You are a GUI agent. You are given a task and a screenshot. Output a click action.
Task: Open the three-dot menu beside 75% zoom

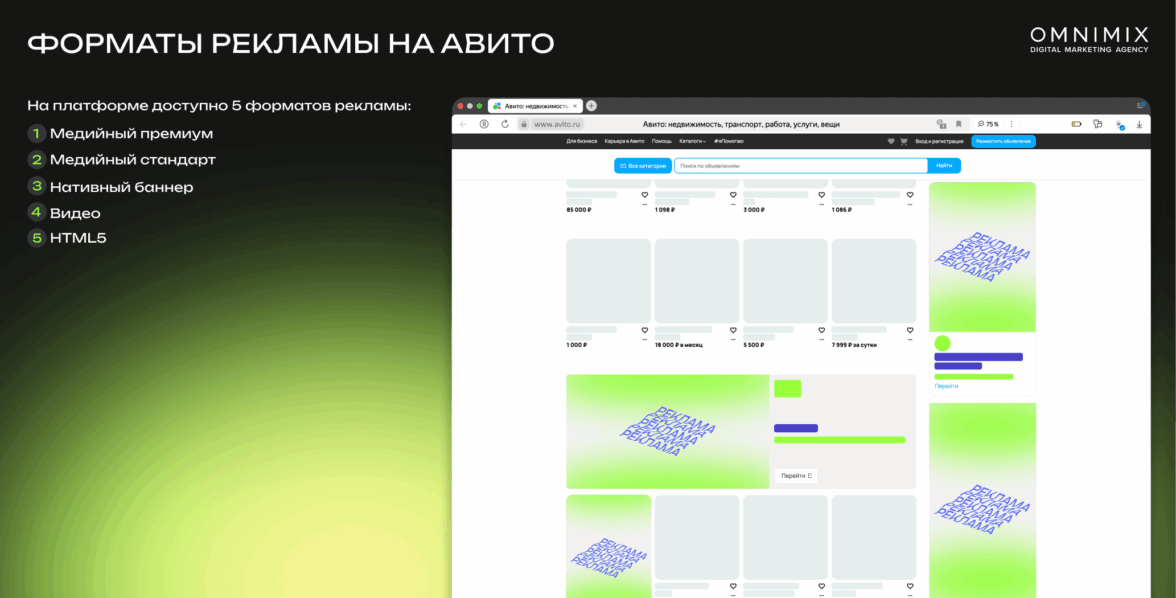(x=1011, y=125)
